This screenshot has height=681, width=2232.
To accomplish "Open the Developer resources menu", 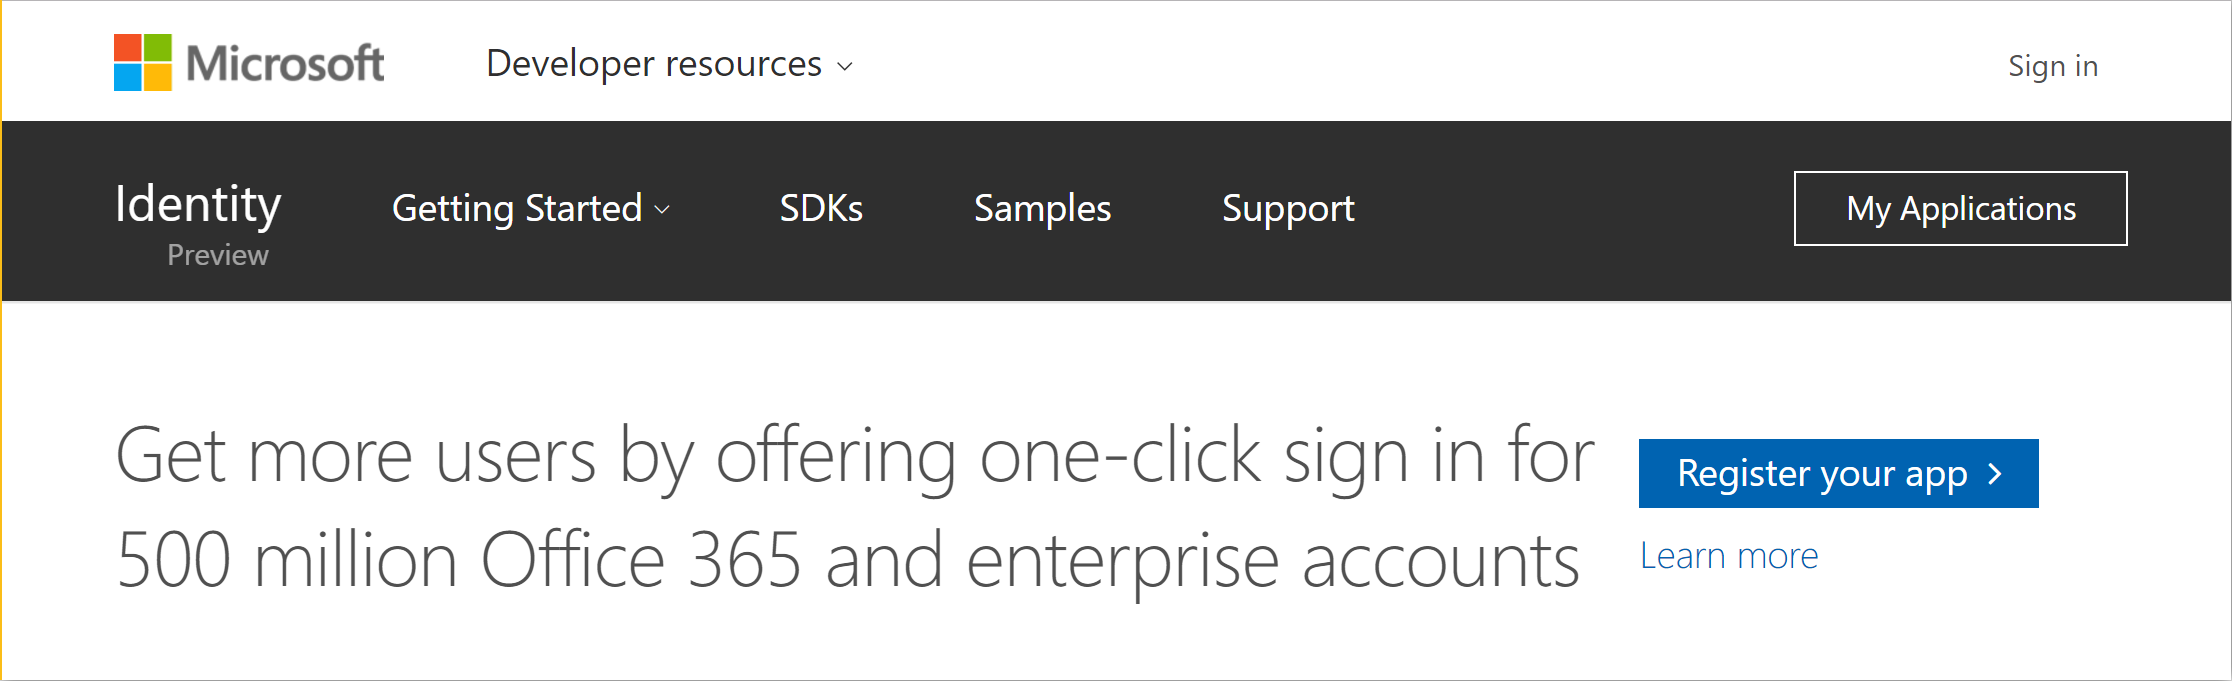I will (669, 64).
